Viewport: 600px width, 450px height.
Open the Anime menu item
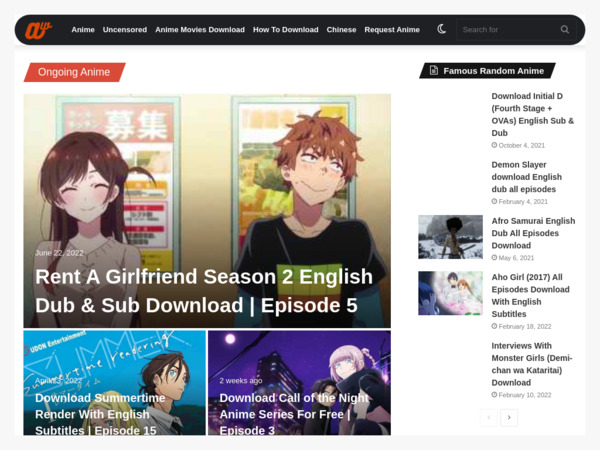(83, 29)
